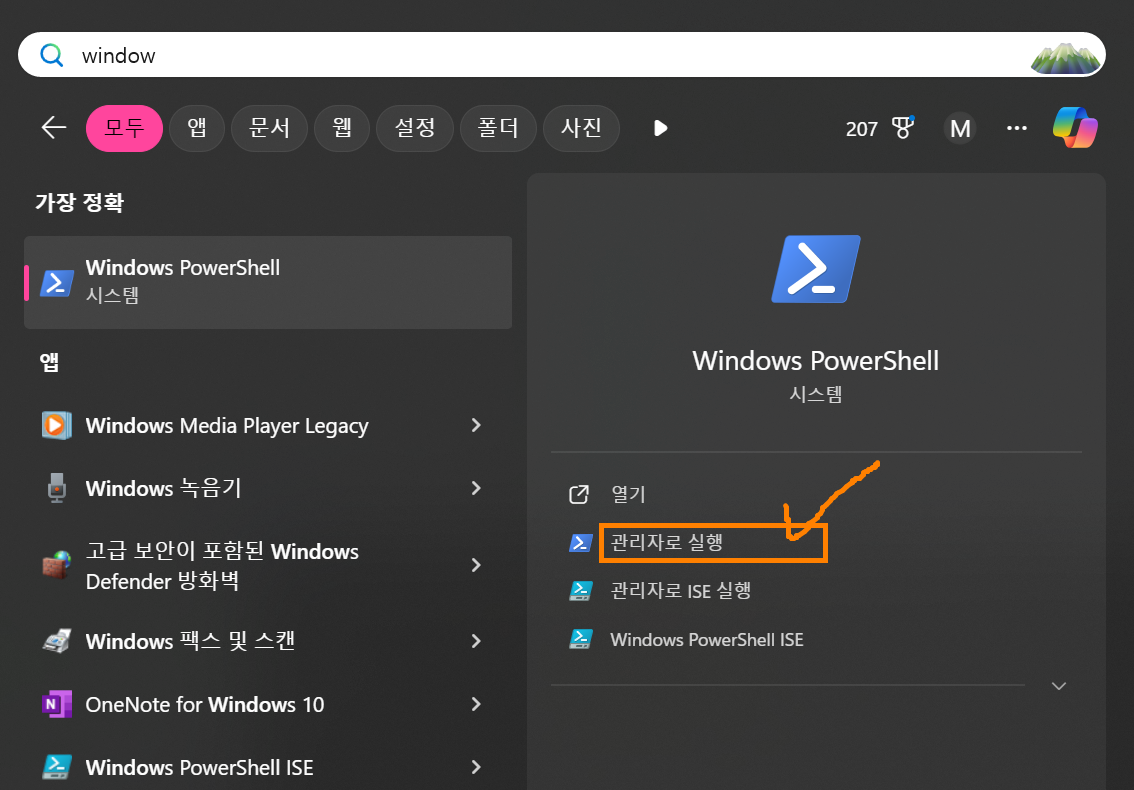The image size is (1134, 790).
Task: Click the Windows 팩스 및 스캔 label
Action: 190,641
